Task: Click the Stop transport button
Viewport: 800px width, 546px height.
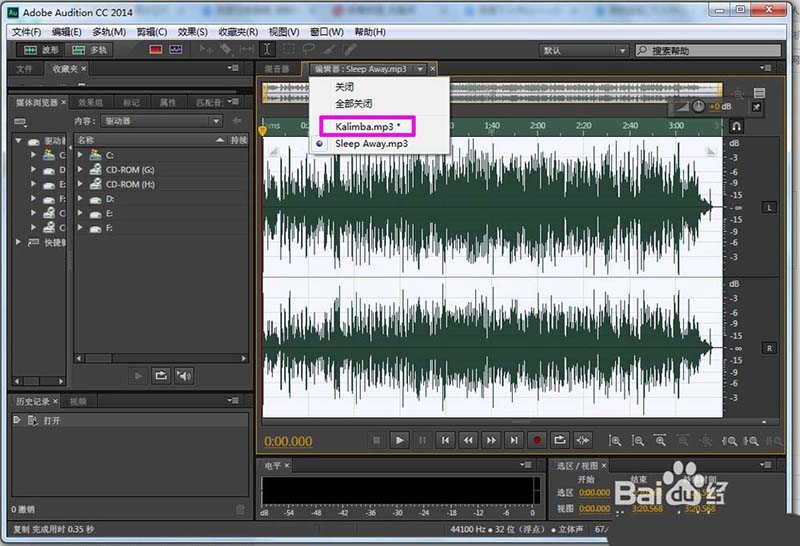Action: (x=377, y=440)
